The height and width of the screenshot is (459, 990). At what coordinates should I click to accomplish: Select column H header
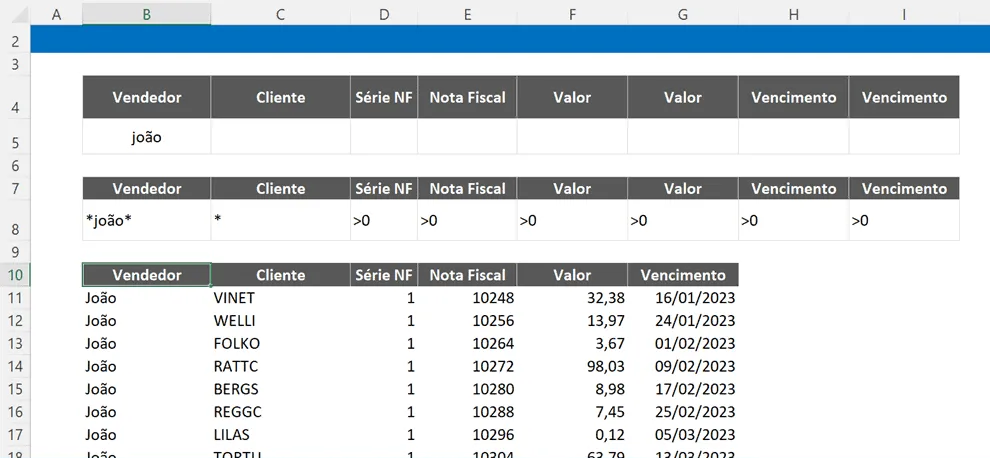tap(794, 14)
